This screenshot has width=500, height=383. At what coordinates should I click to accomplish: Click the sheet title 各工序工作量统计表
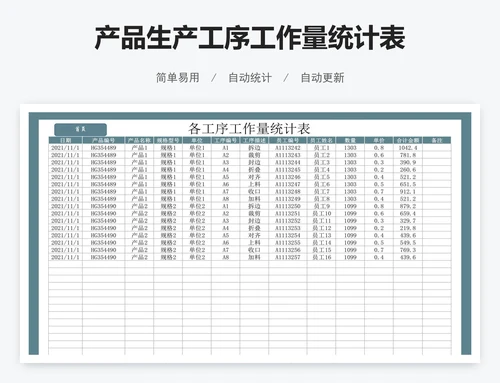249,128
